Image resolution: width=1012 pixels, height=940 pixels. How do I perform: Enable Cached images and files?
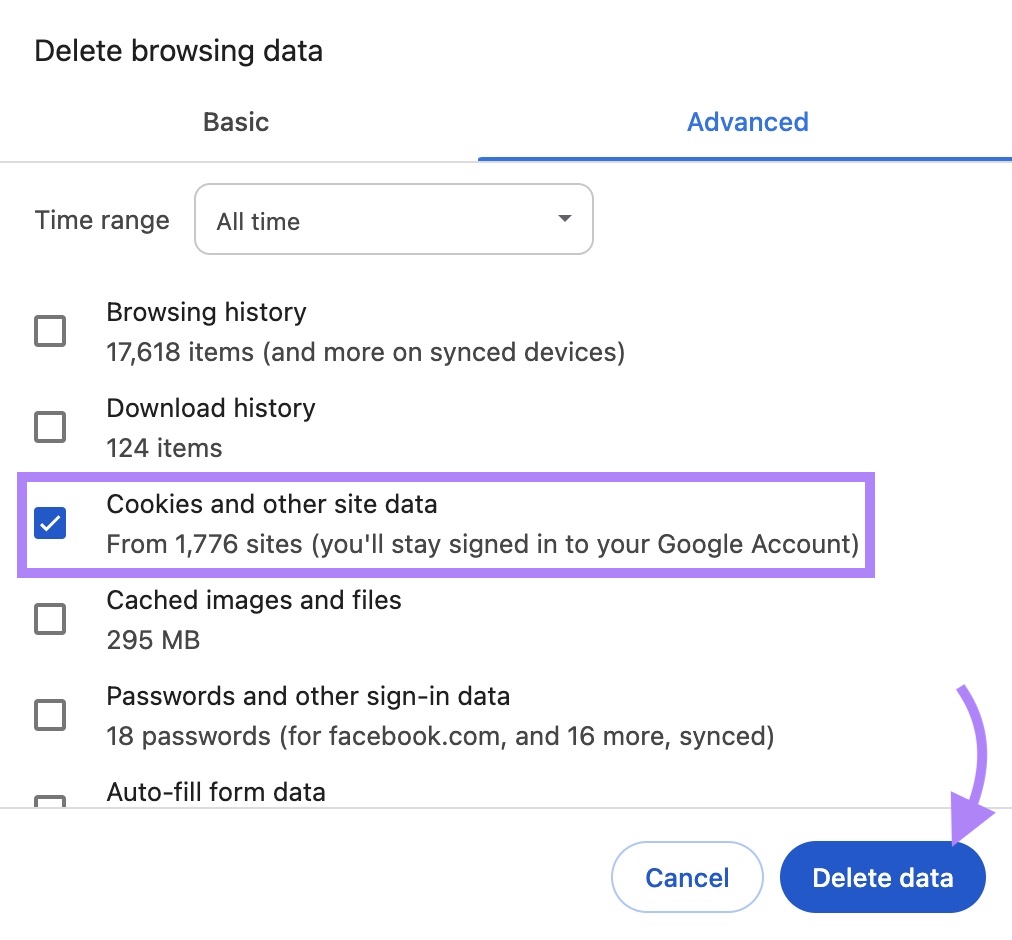click(50, 618)
